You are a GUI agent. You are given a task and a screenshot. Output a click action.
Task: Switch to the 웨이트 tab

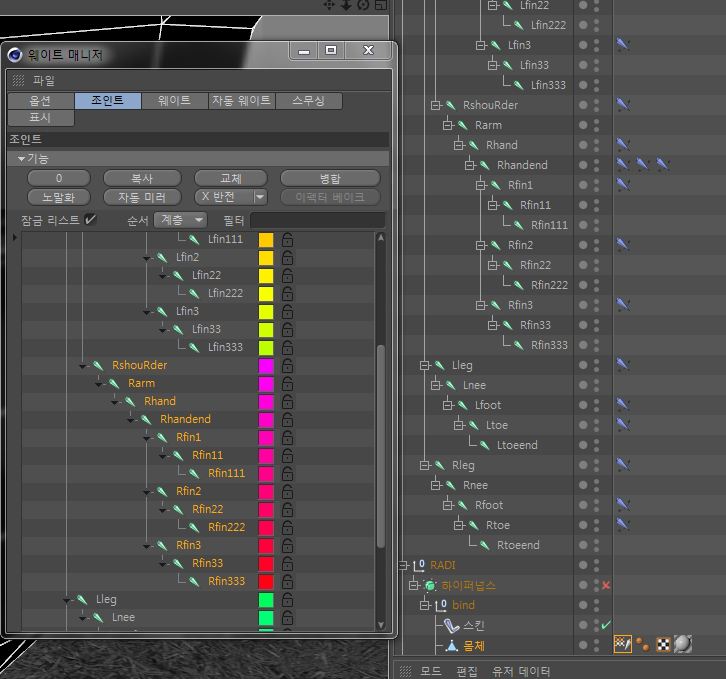(x=174, y=101)
